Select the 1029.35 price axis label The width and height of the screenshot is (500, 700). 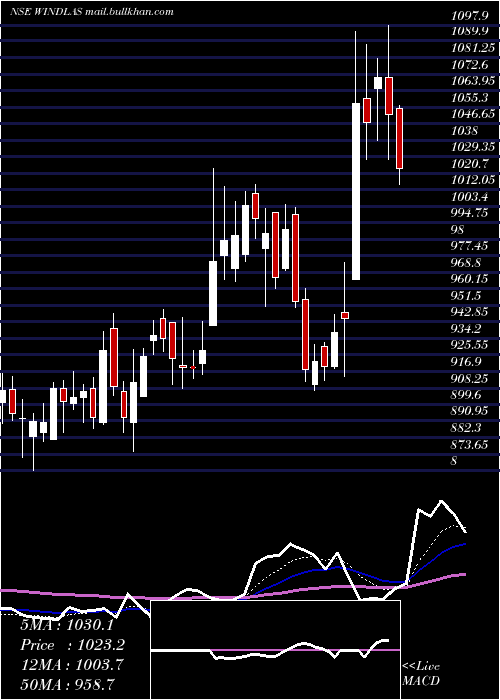point(471,147)
